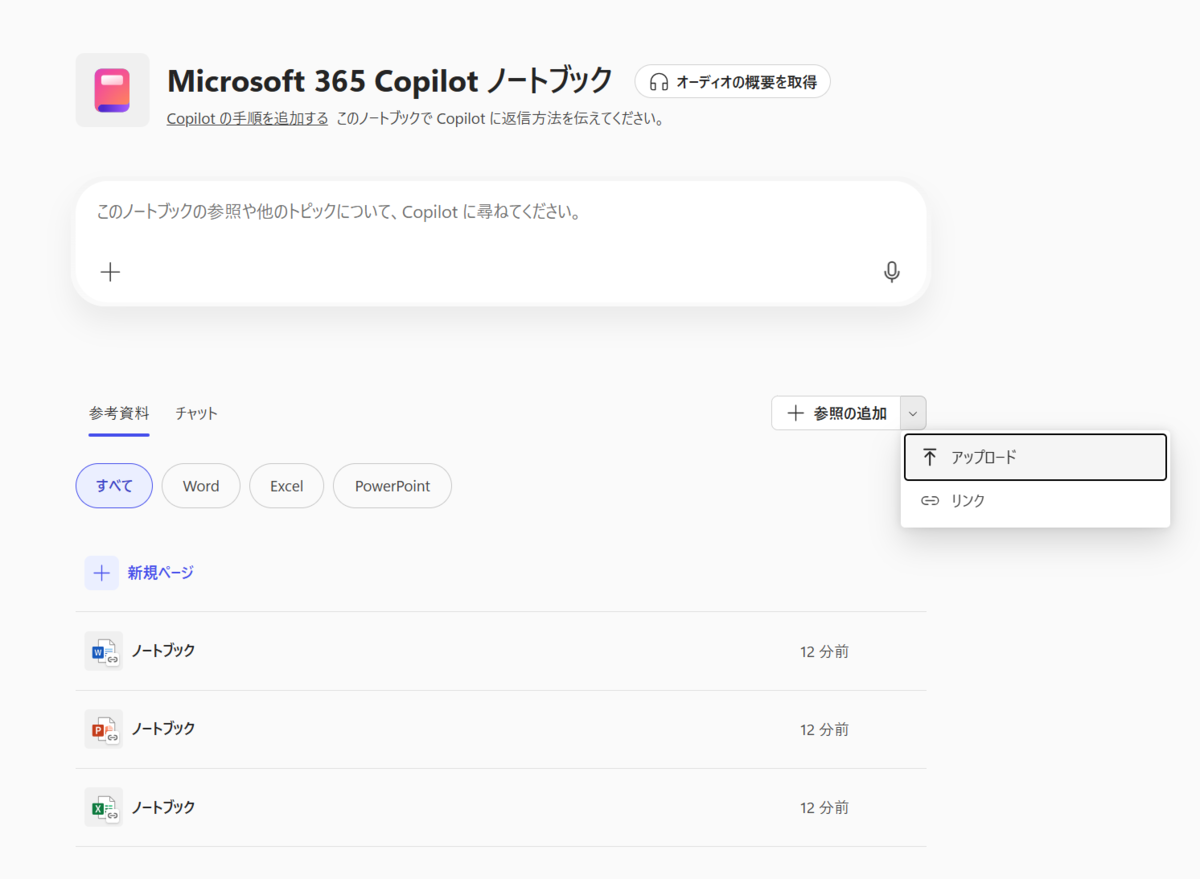Select アップロード from the dropdown menu
This screenshot has height=879, width=1200.
pyautogui.click(x=1035, y=457)
